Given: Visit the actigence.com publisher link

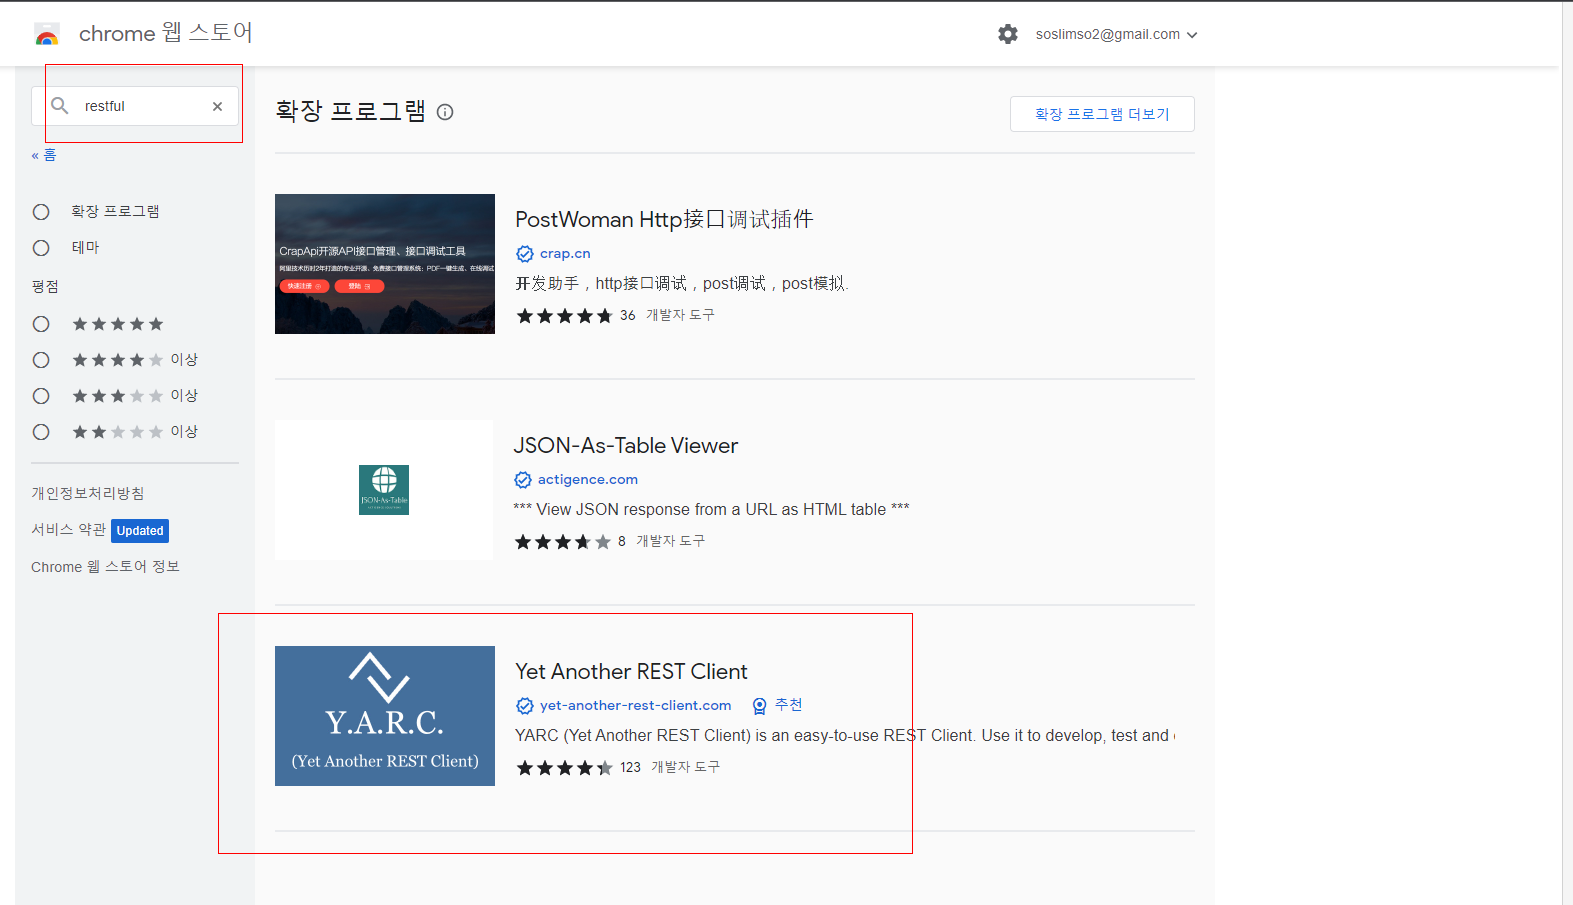Looking at the screenshot, I should click(x=588, y=480).
